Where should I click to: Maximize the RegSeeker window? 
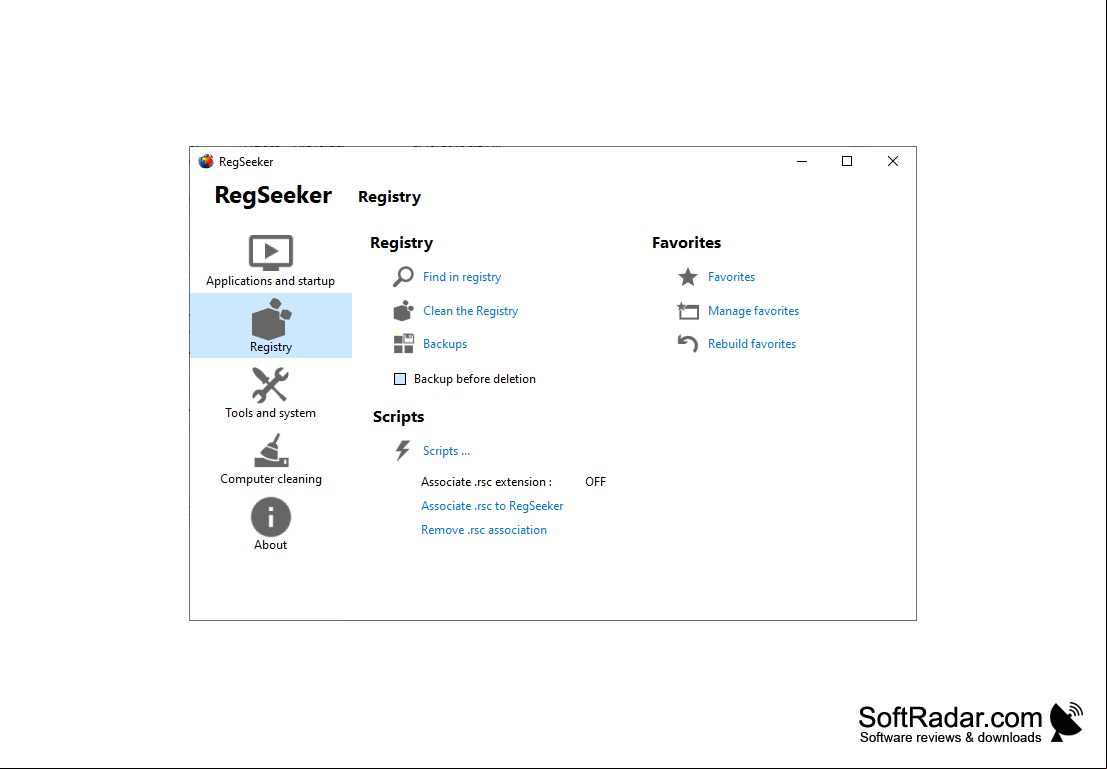(847, 162)
